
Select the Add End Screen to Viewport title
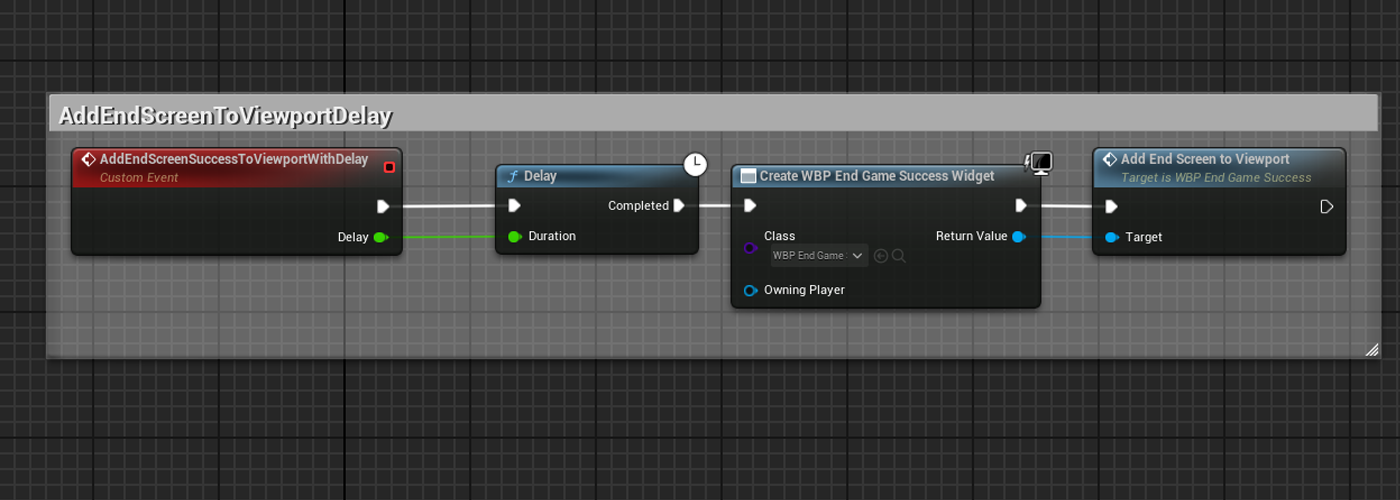[x=1204, y=159]
